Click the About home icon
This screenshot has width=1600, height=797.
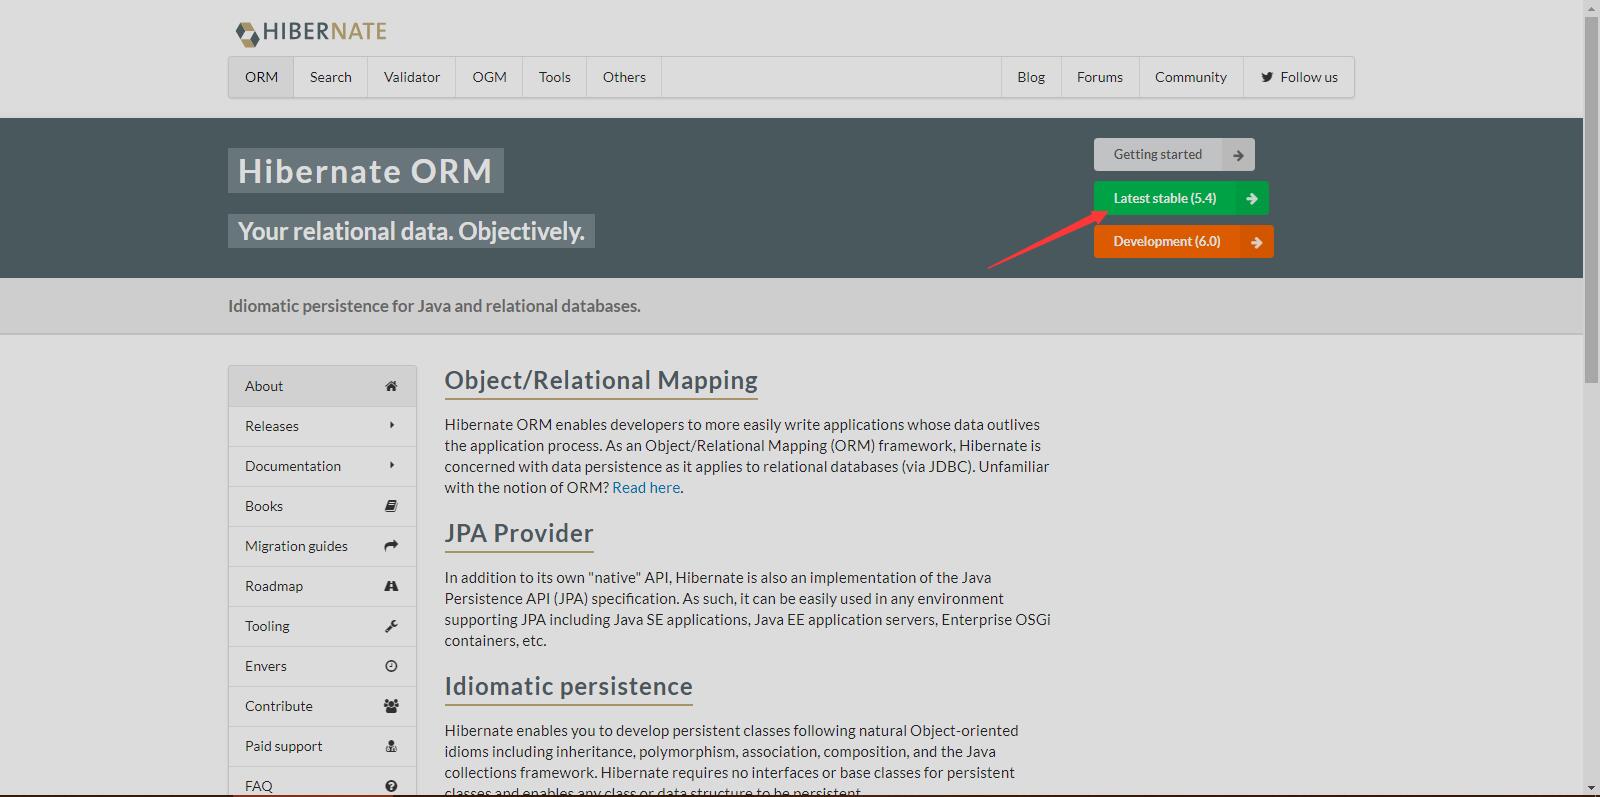[x=391, y=386]
